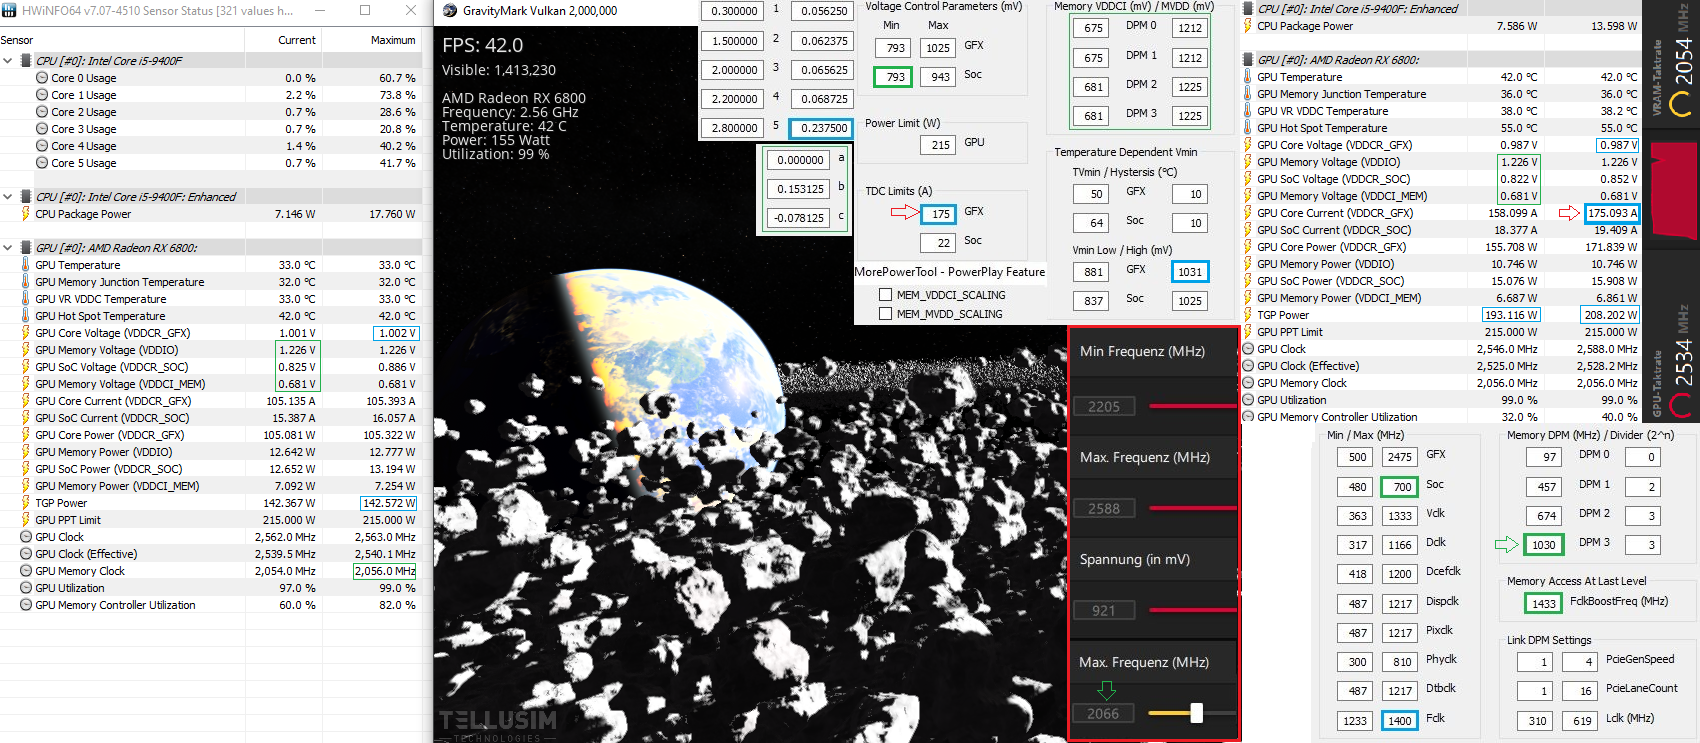Click the Spannung (in mV) slider bar
Viewport: 1700px width, 743px height.
coord(1193,610)
